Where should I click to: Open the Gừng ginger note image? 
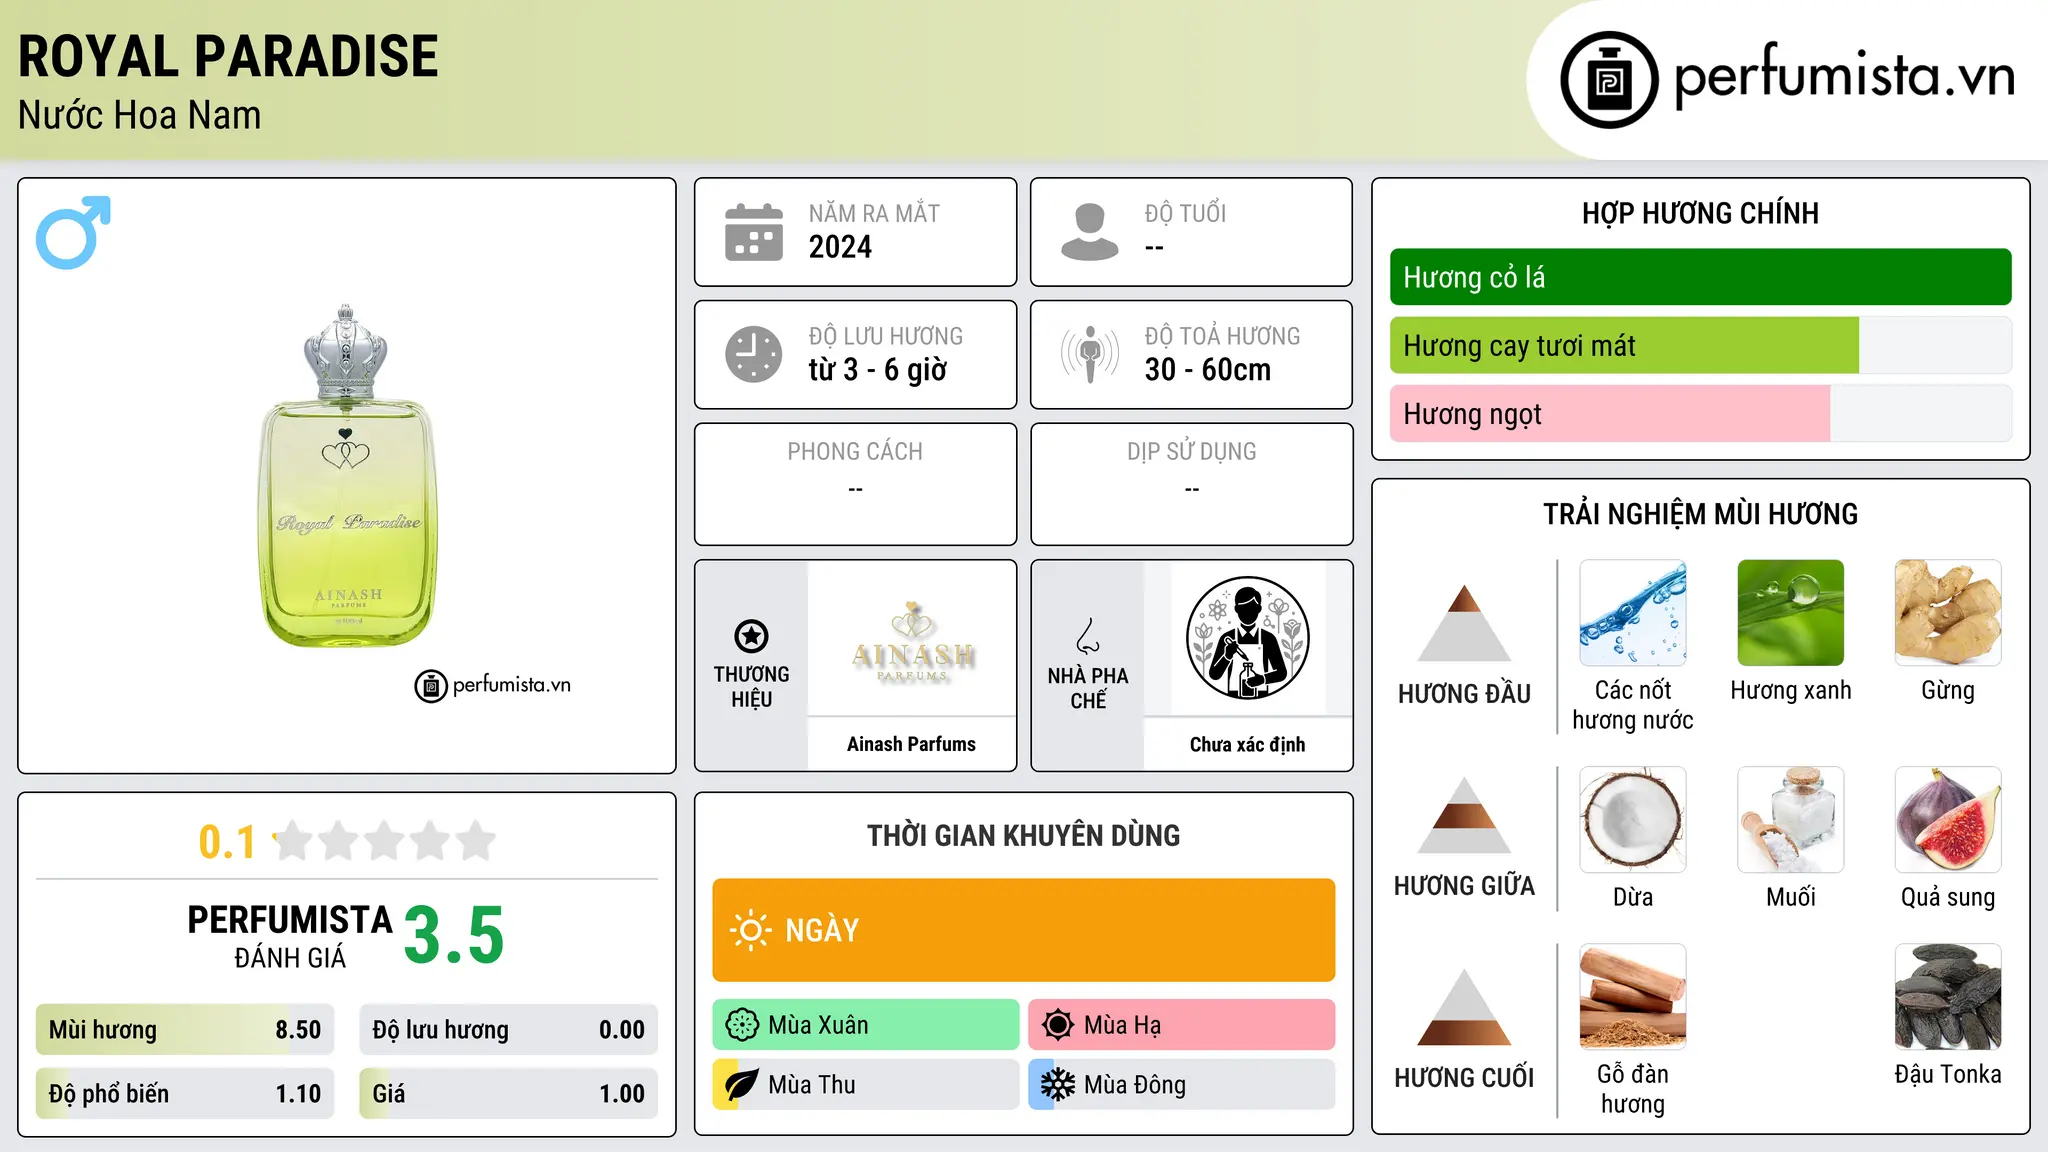tap(1948, 613)
